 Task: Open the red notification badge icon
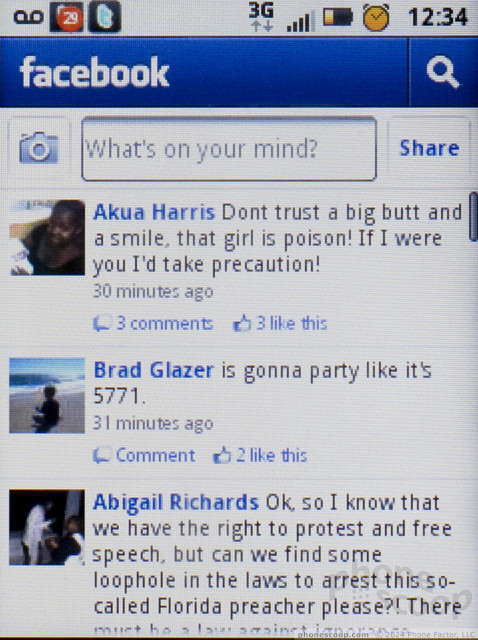point(67,17)
